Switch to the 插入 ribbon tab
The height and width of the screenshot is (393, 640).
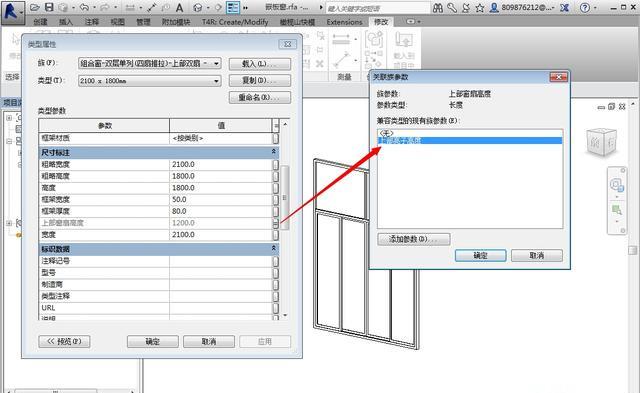(65, 22)
